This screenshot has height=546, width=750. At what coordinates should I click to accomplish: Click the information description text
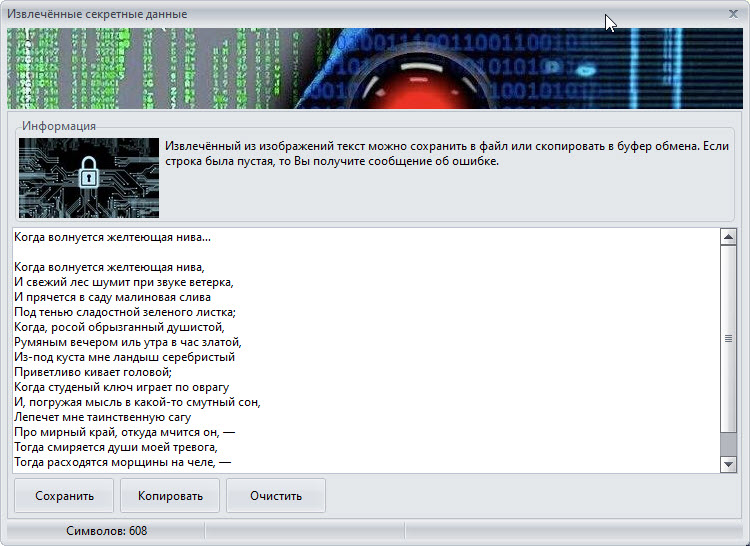(446, 153)
